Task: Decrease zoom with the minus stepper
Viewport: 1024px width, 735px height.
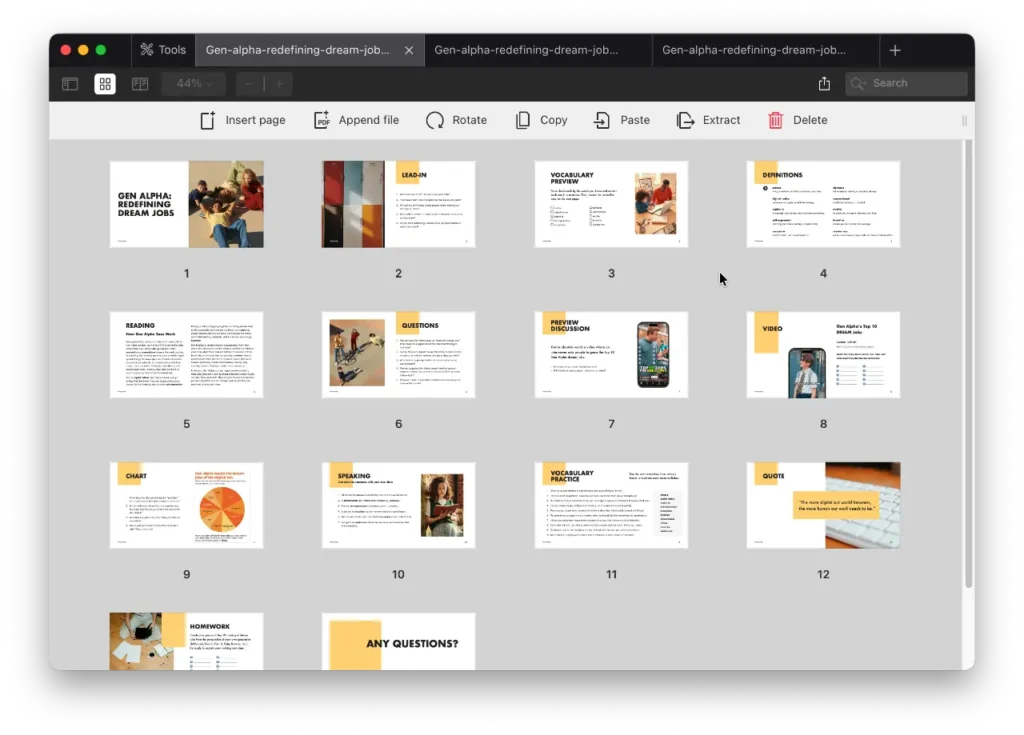Action: [247, 84]
